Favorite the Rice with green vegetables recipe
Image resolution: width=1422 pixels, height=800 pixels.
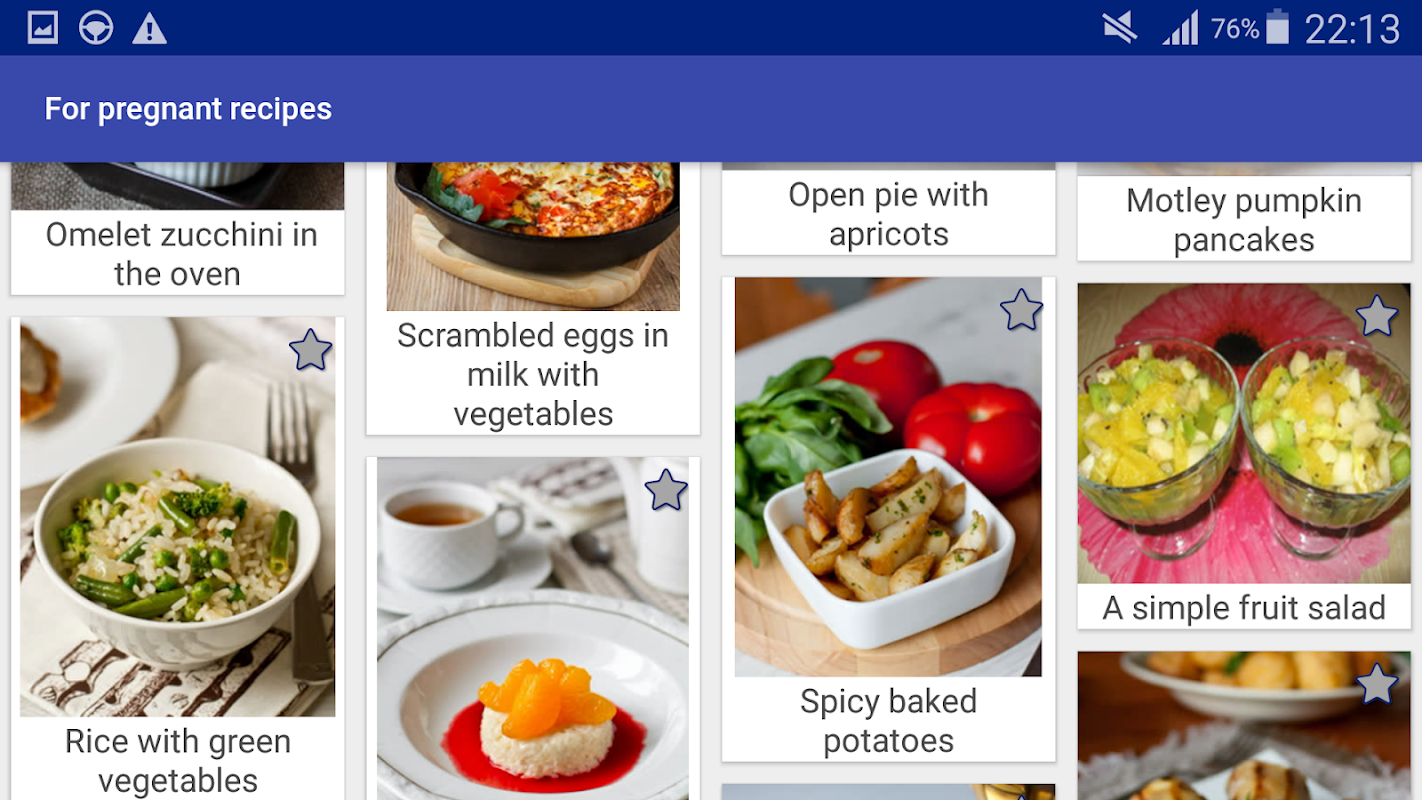point(310,351)
